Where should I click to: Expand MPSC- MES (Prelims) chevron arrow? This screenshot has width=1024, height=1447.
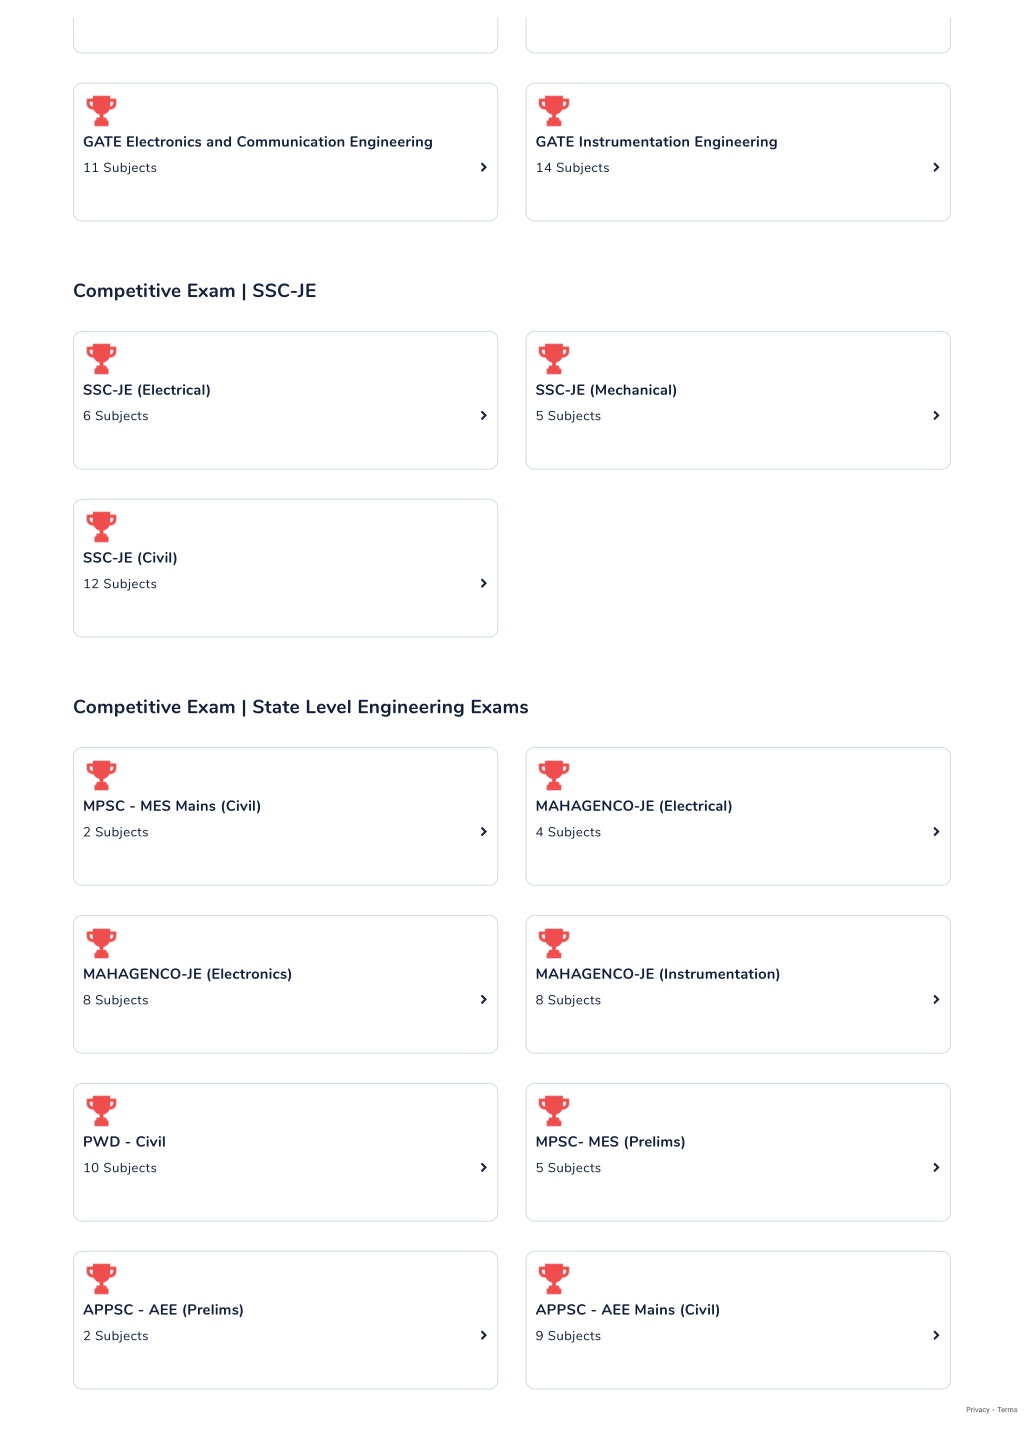pos(936,1167)
